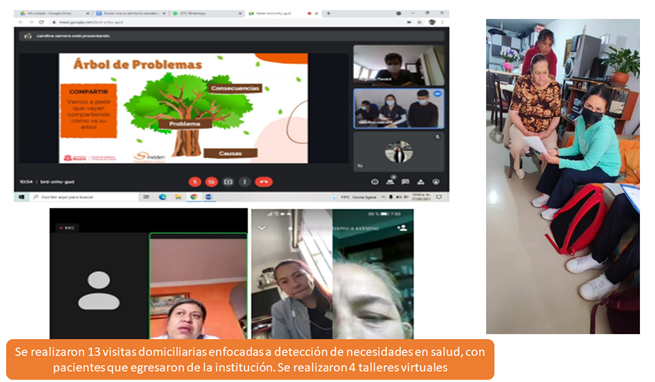
Task: Open the meeting details info icon
Action: click(375, 182)
